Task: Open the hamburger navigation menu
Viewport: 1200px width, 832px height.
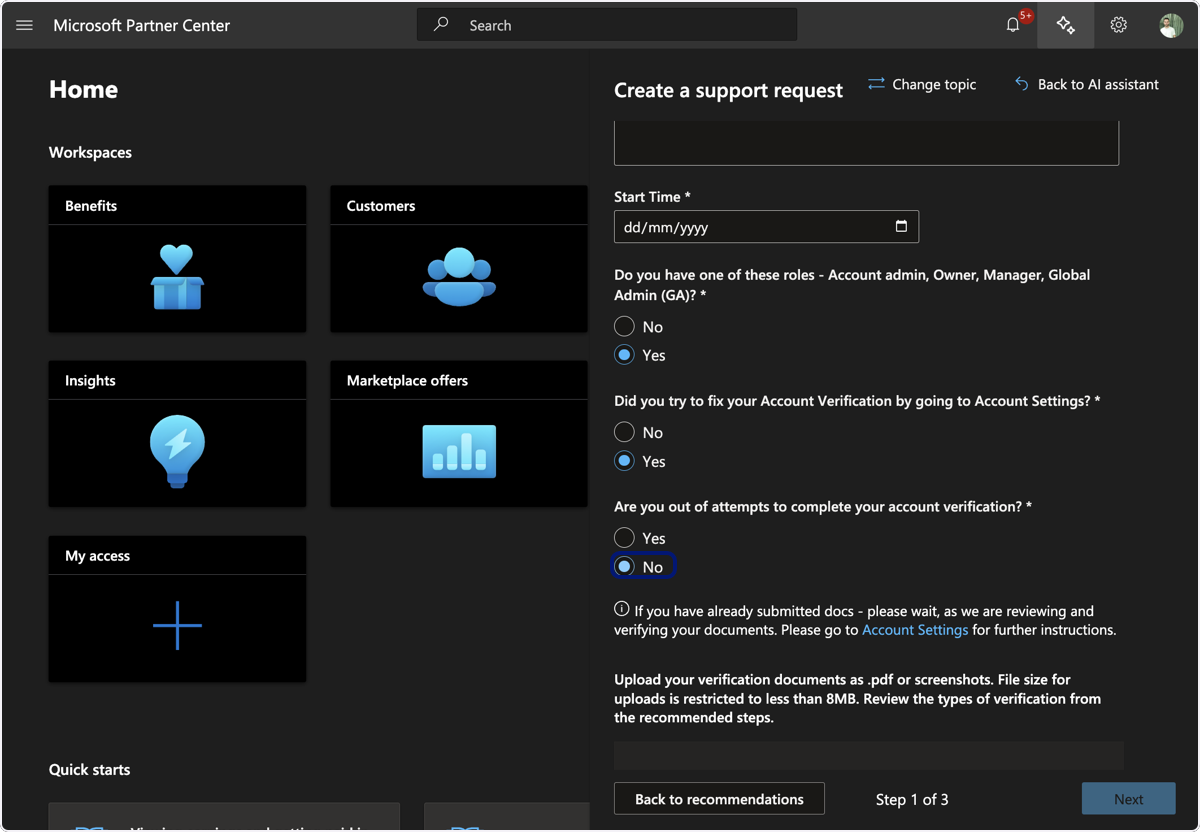Action: 25,25
